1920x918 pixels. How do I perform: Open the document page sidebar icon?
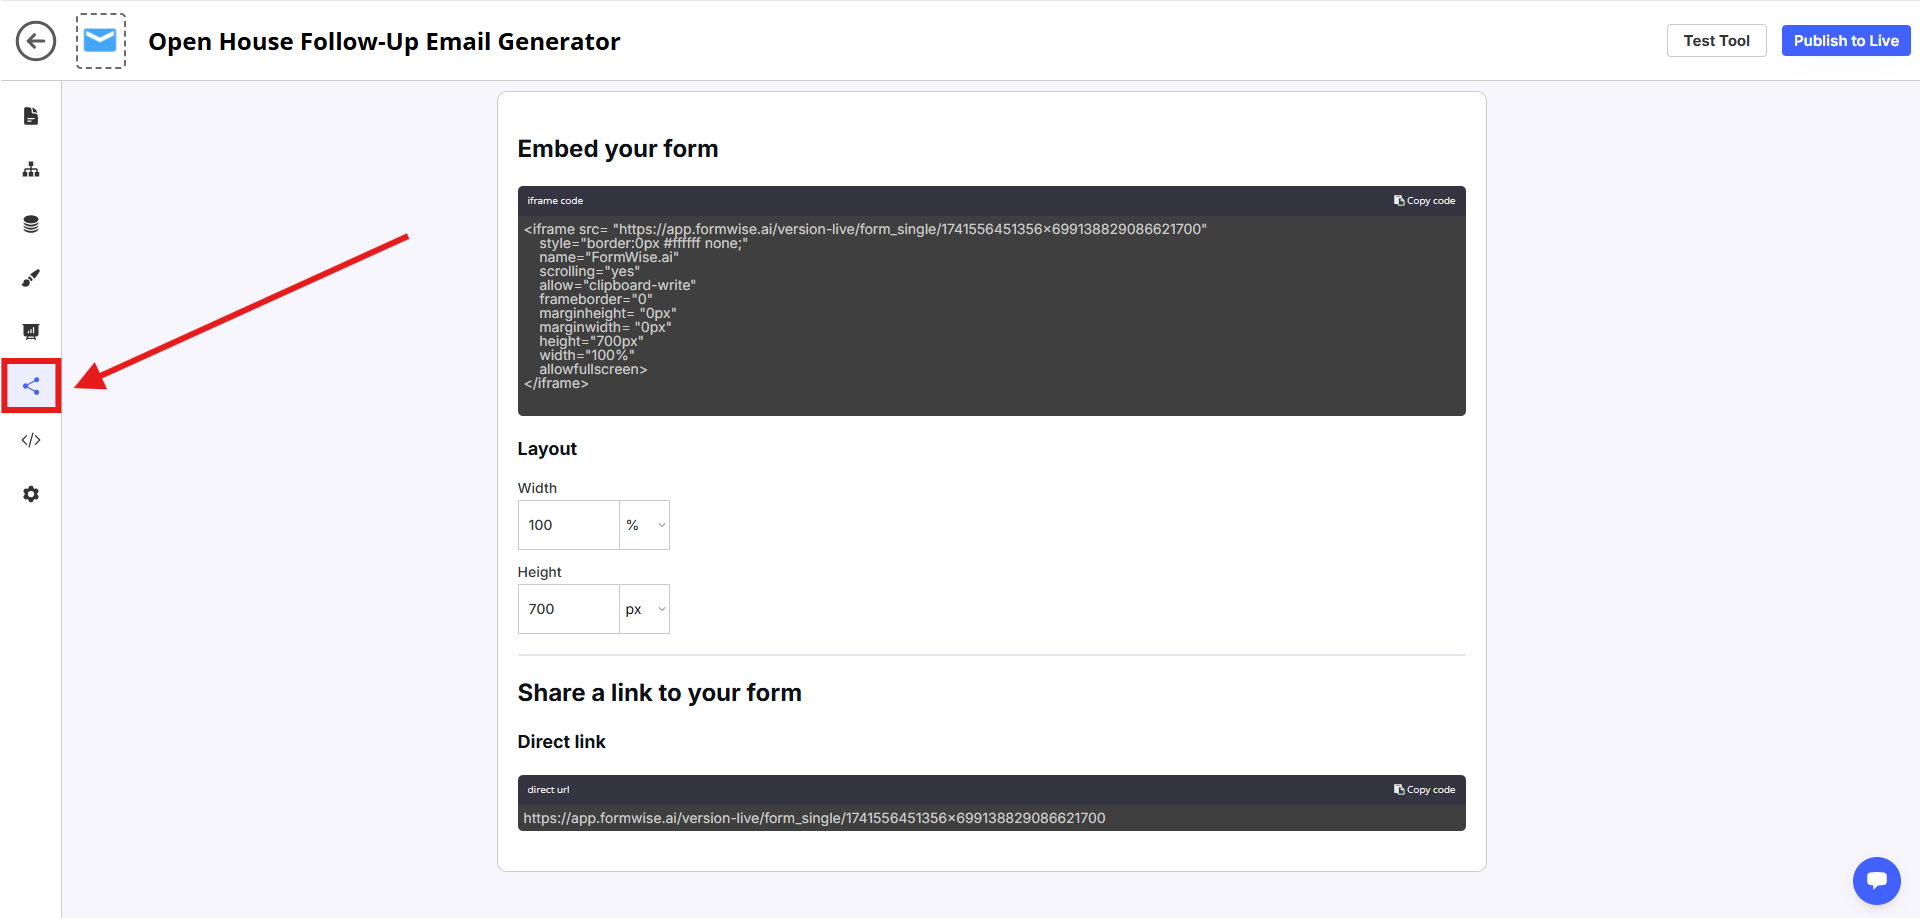(x=31, y=116)
